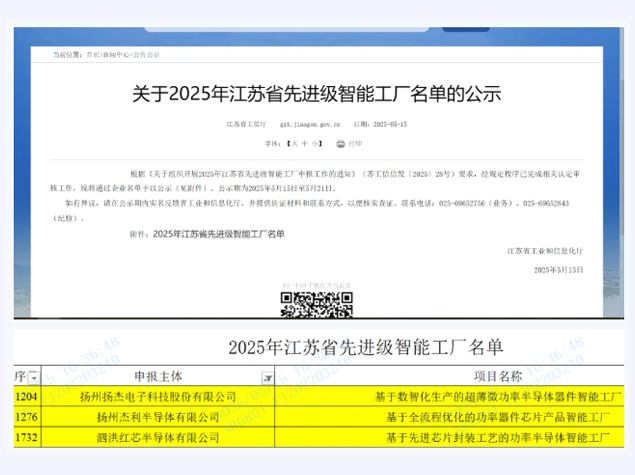635x475 pixels.
Task: Click the spreadsheet title 2025年江苏省先进级智能工厂名单
Action: coord(366,347)
